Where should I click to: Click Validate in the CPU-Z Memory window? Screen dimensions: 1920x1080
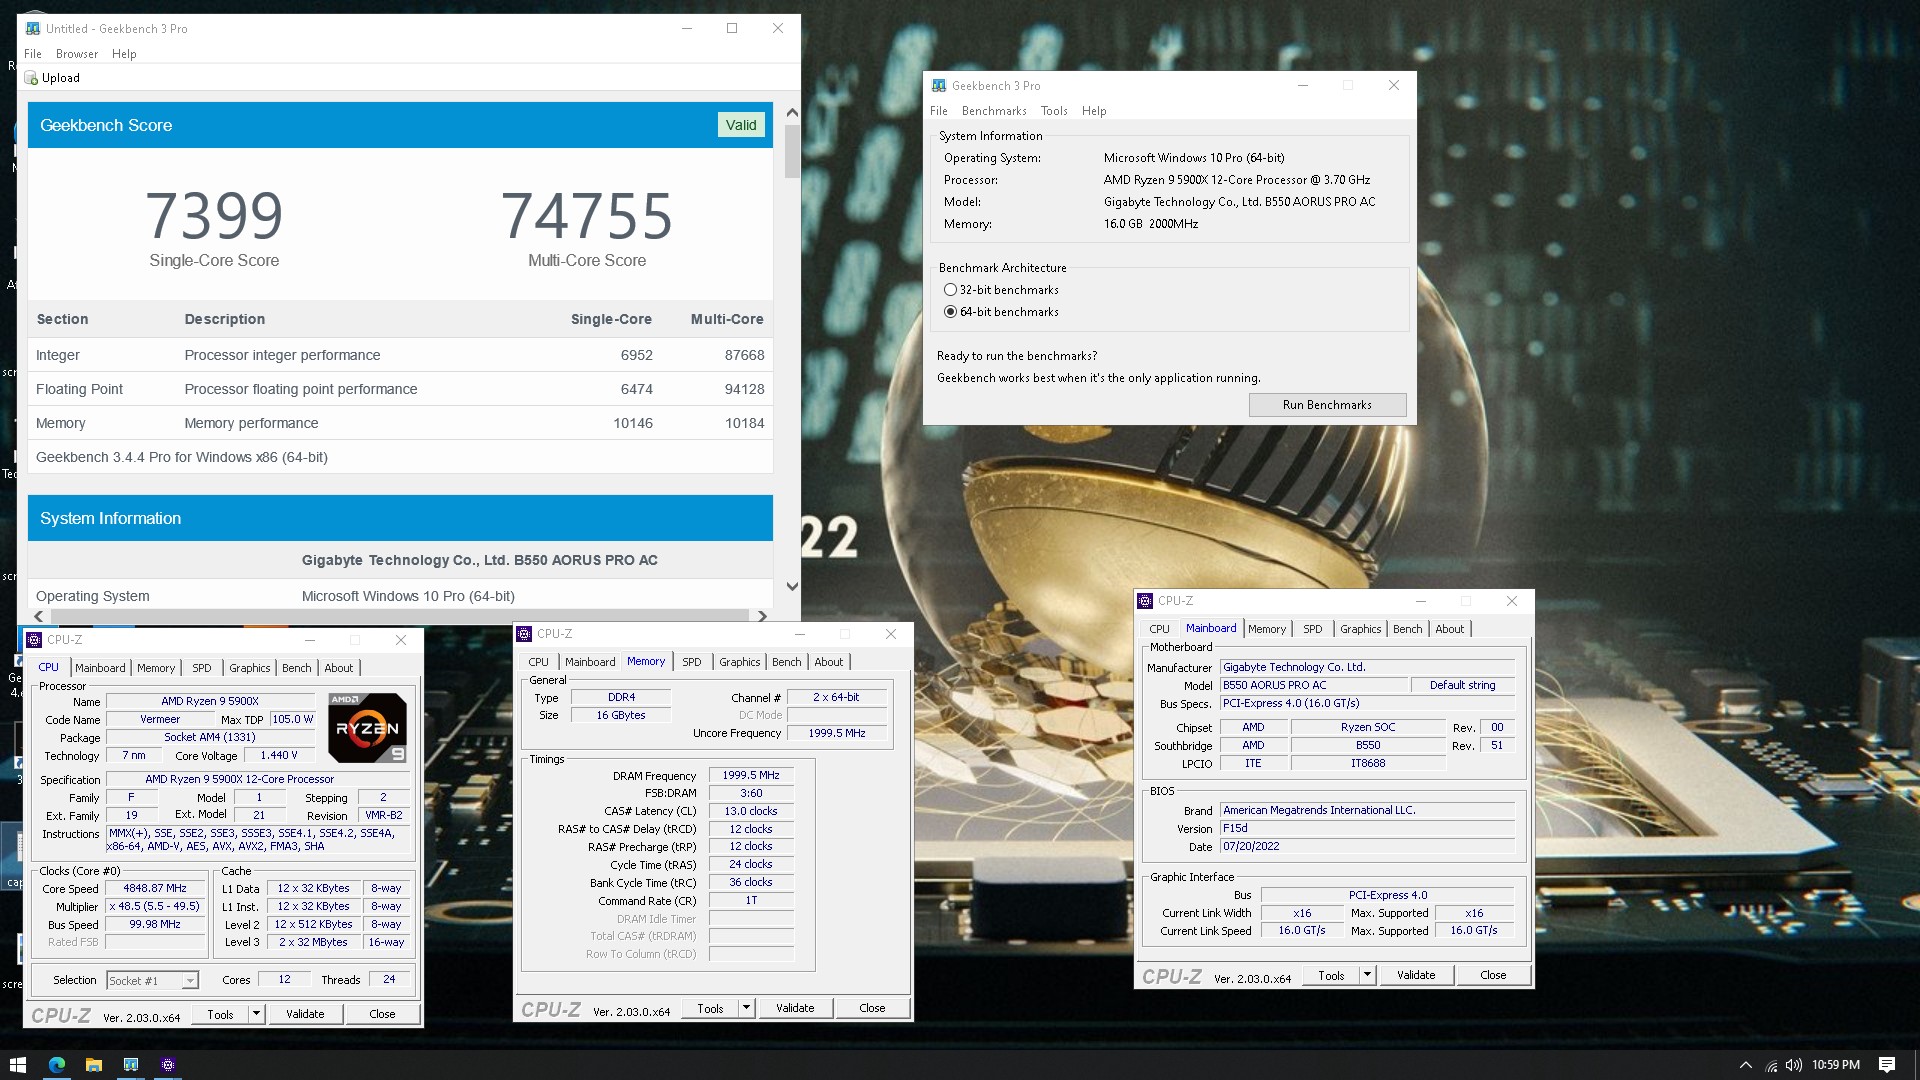795,1008
